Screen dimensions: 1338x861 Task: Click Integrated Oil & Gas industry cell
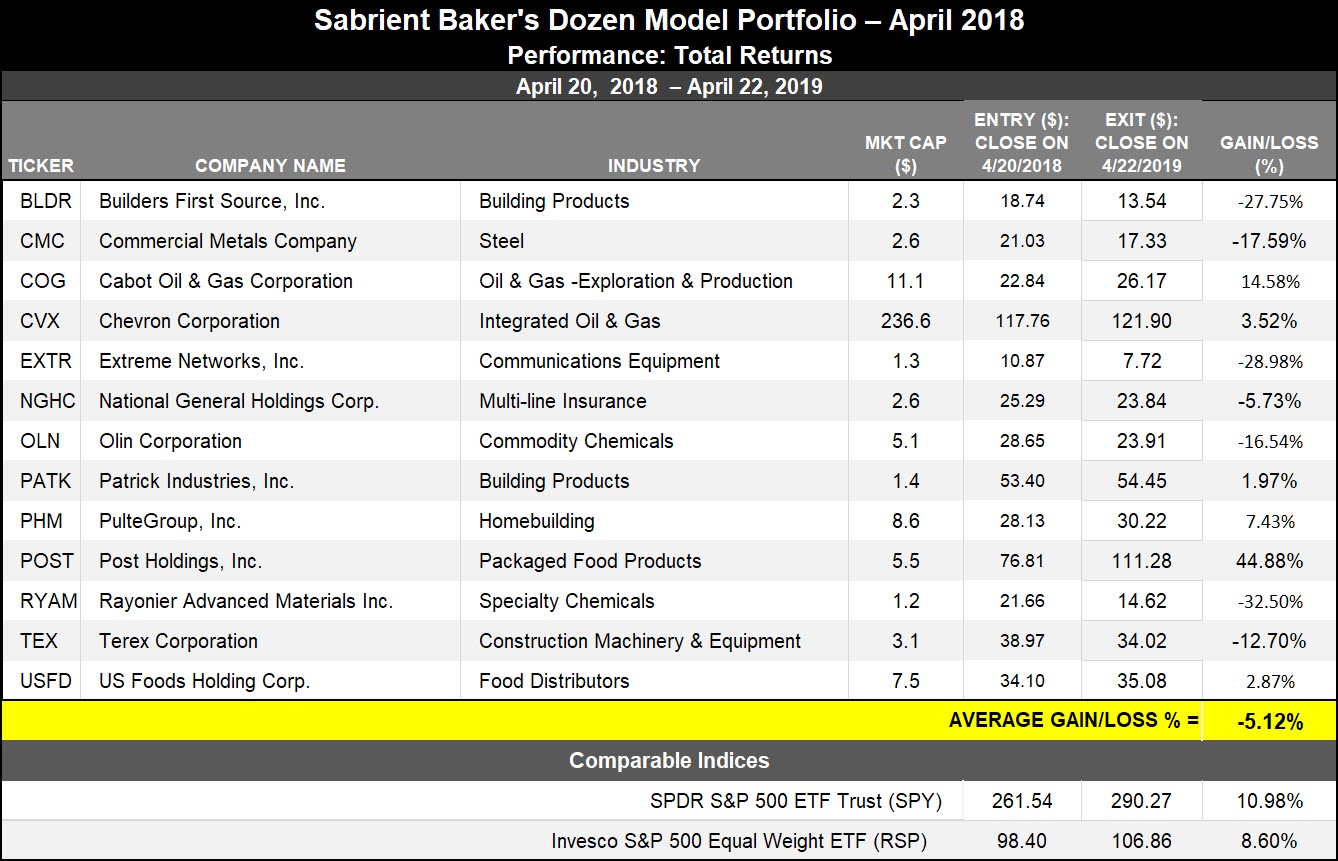570,321
